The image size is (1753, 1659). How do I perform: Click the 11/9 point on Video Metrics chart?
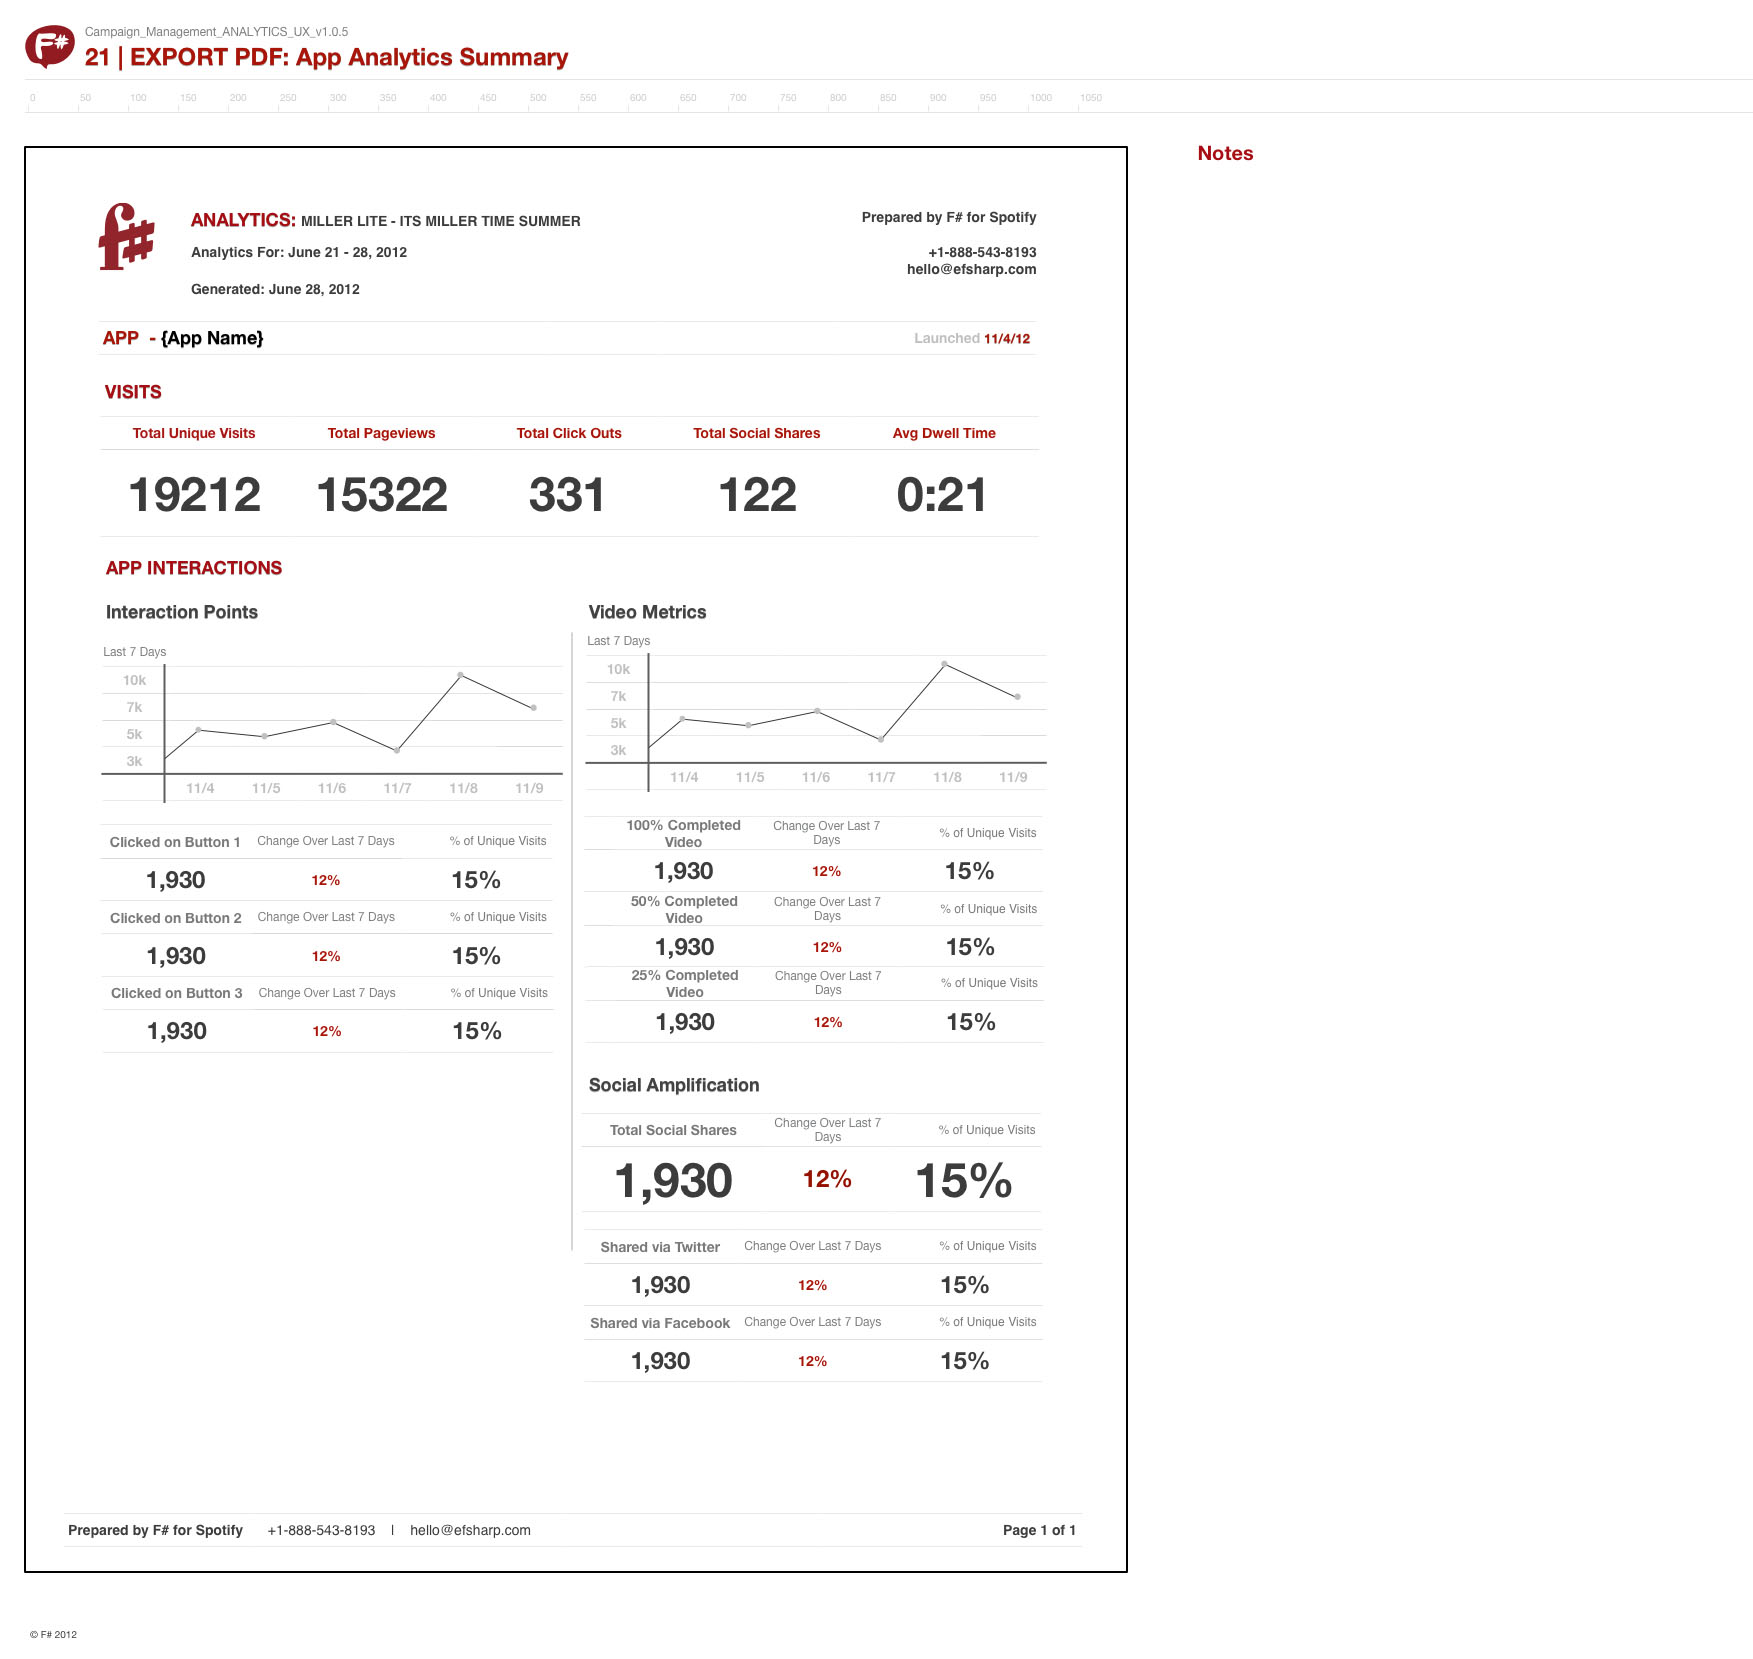[1018, 697]
